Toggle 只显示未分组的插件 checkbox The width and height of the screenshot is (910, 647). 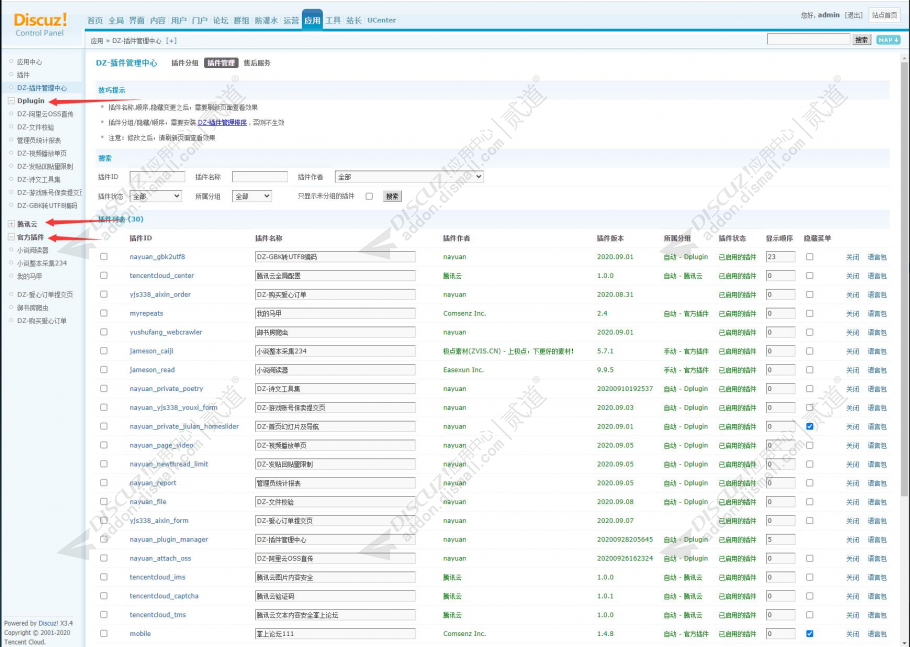369,197
